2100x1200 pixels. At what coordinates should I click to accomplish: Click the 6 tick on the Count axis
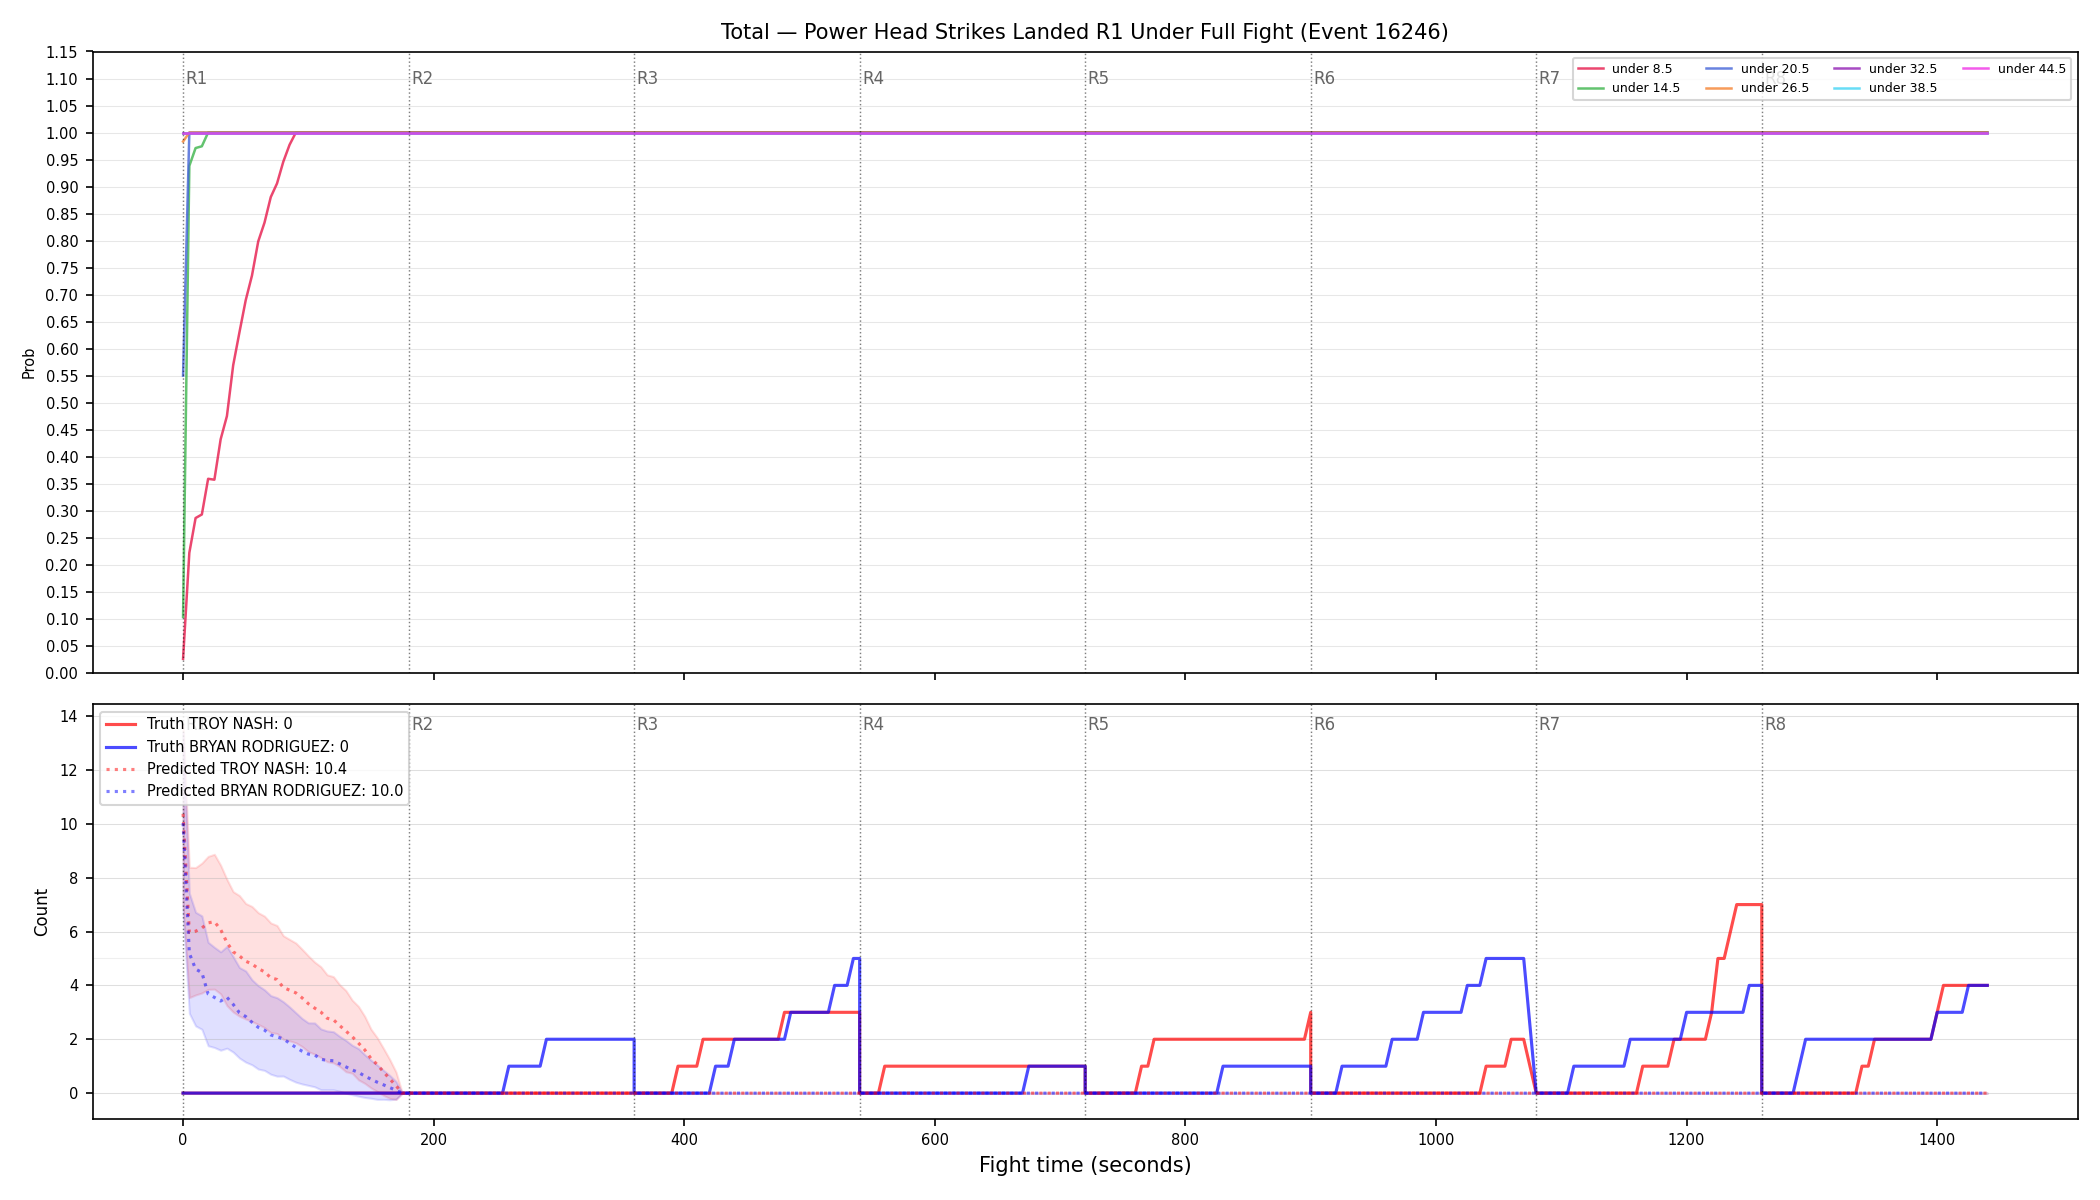click(x=73, y=932)
